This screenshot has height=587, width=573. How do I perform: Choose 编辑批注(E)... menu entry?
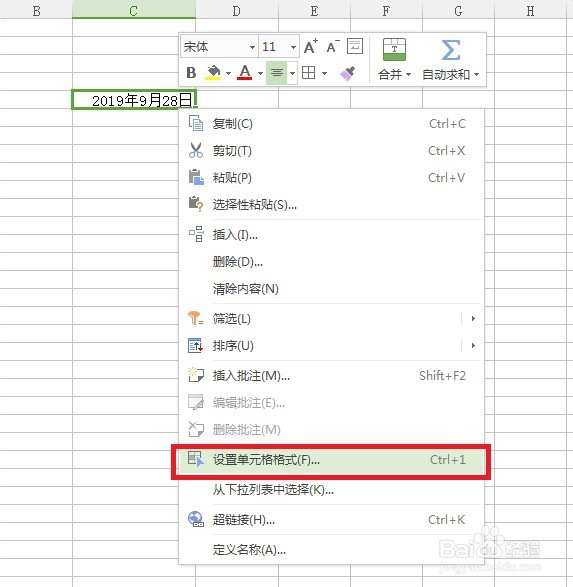pyautogui.click(x=331, y=402)
